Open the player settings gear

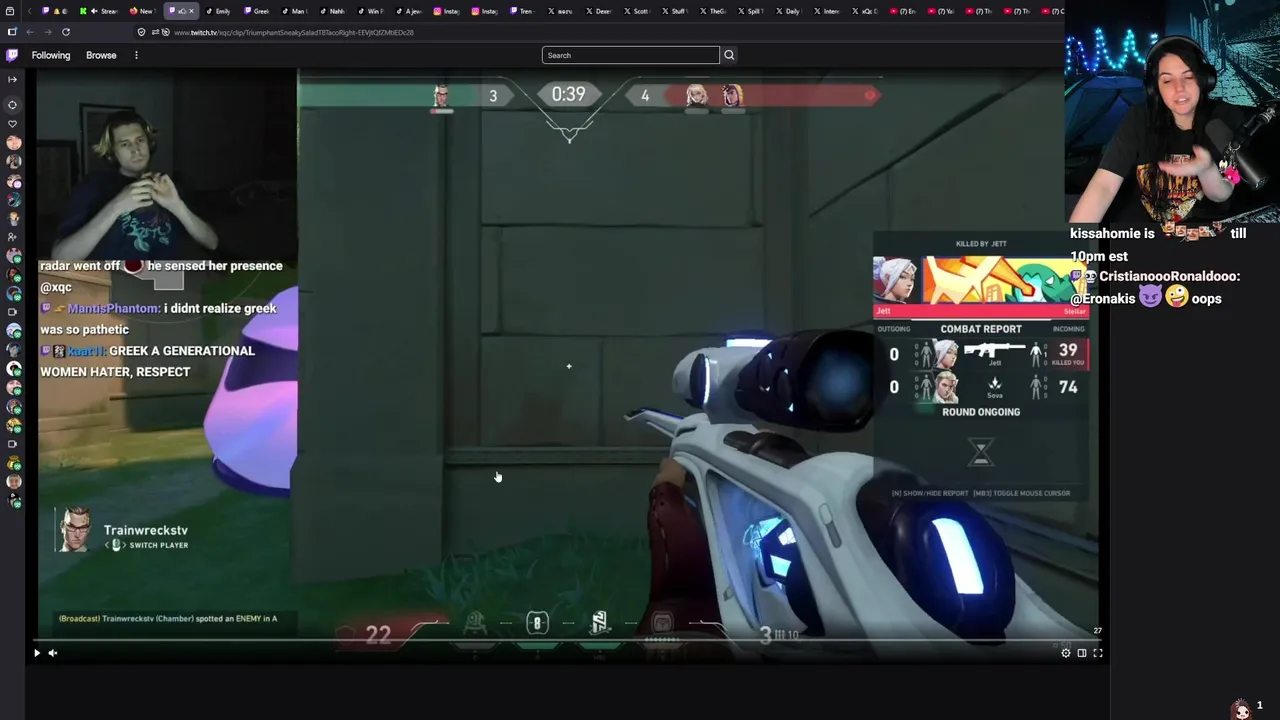pos(1066,653)
